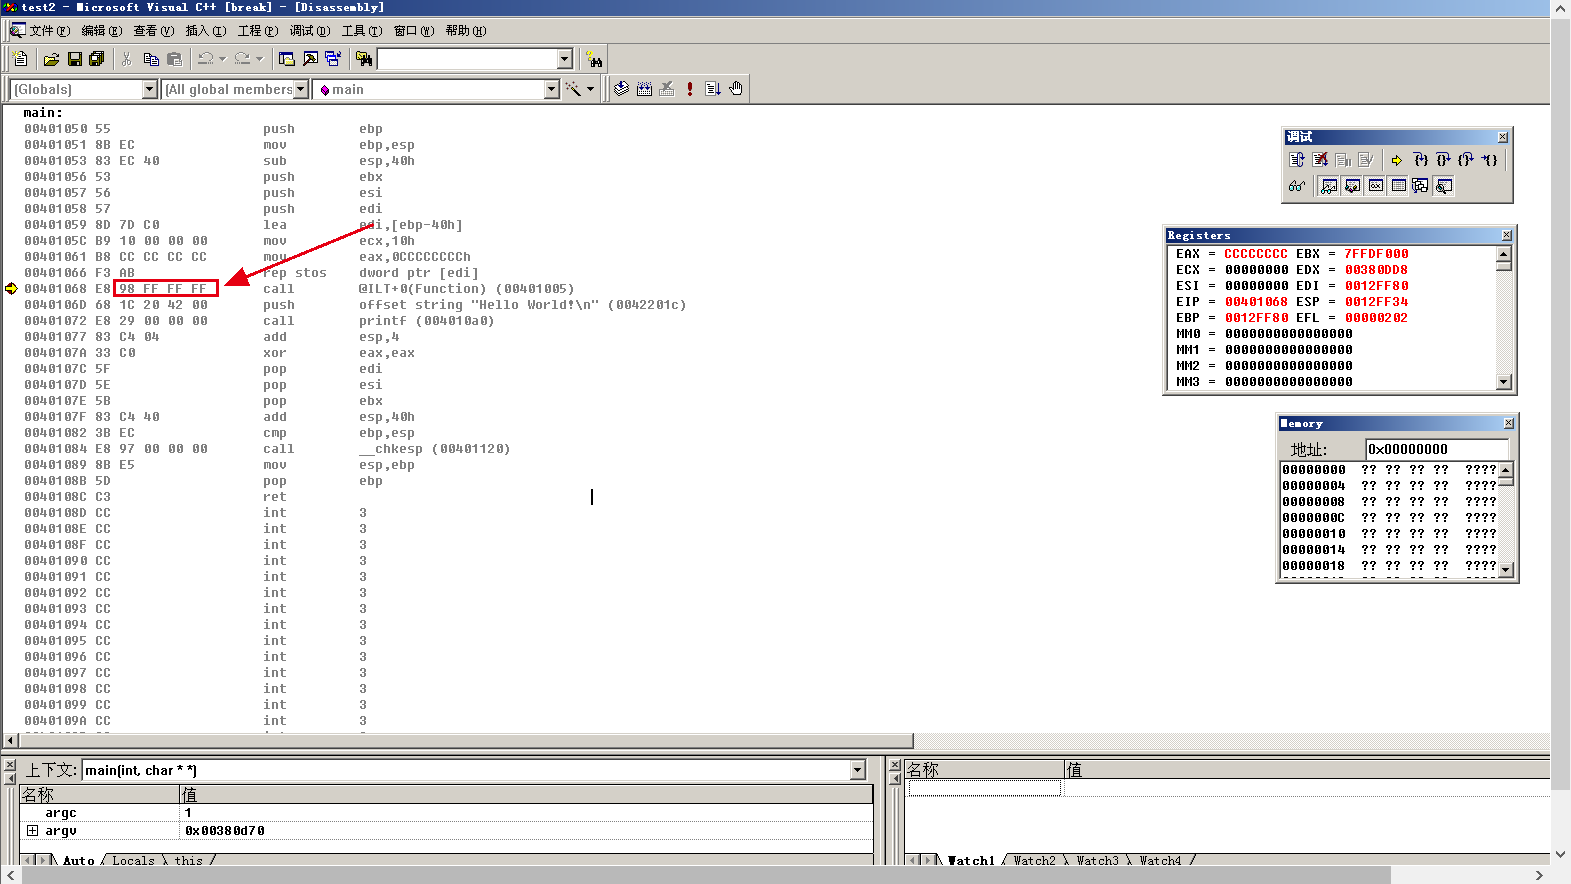Click the Memory window scroll down arrow
This screenshot has width=1571, height=884.
coord(1506,570)
